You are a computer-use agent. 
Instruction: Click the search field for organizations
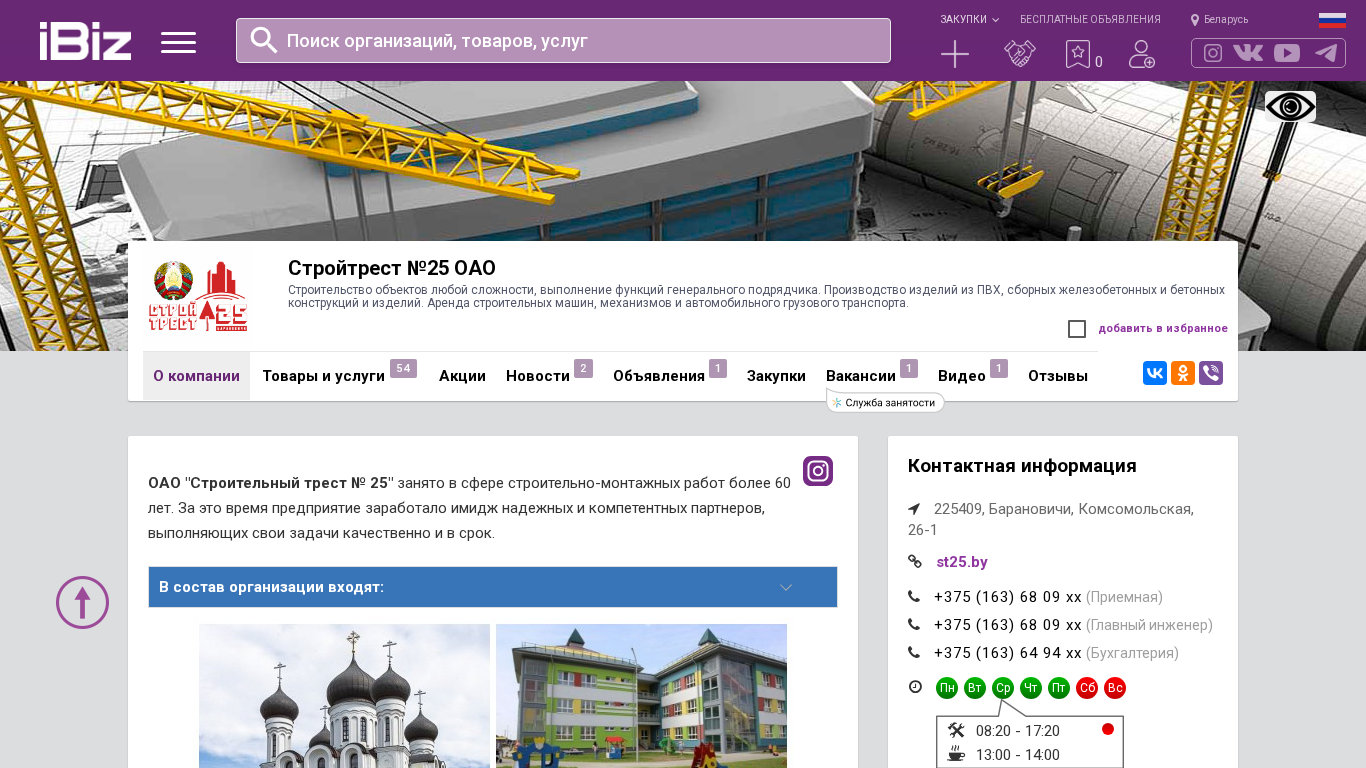[563, 40]
